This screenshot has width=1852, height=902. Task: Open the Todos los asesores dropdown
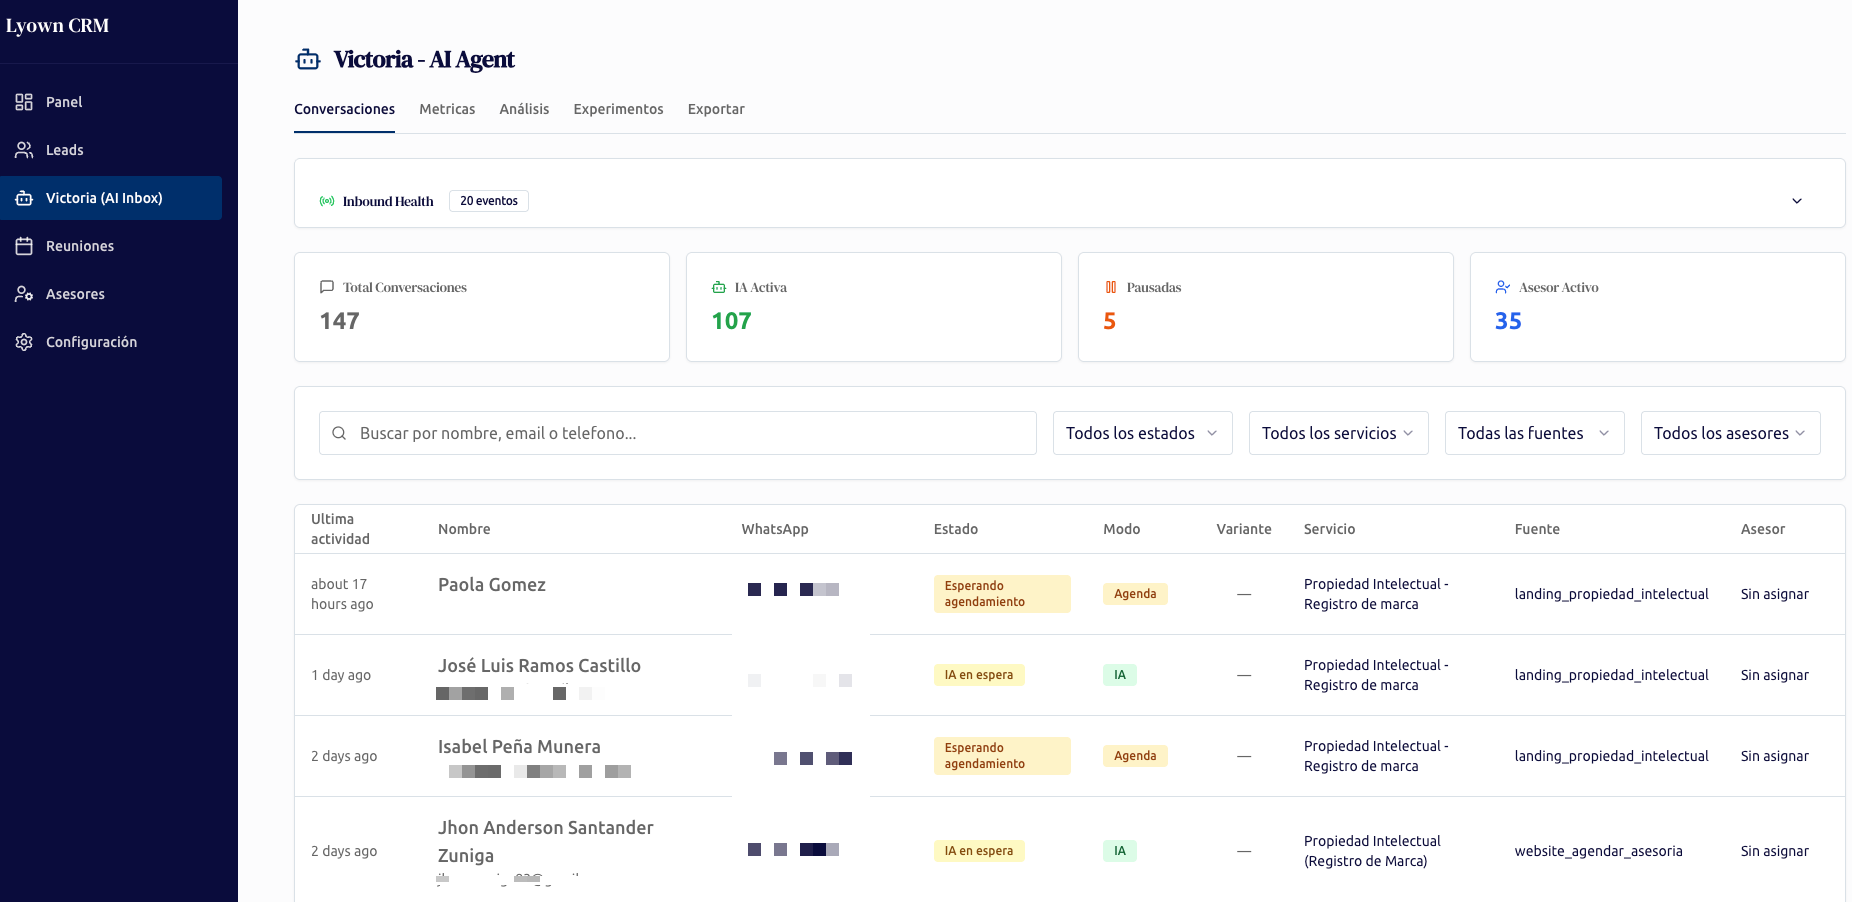point(1730,433)
